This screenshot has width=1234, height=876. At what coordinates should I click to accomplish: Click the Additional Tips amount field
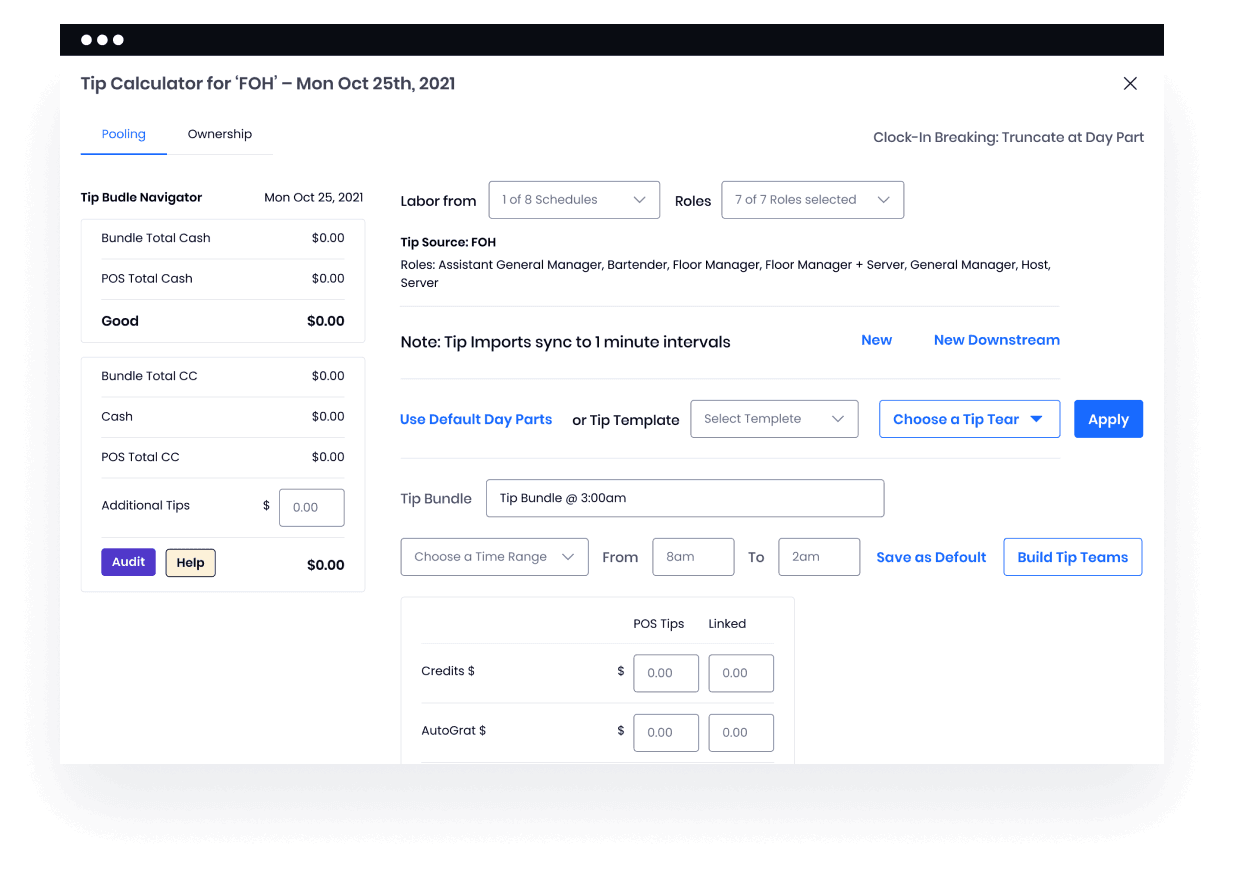pos(311,507)
